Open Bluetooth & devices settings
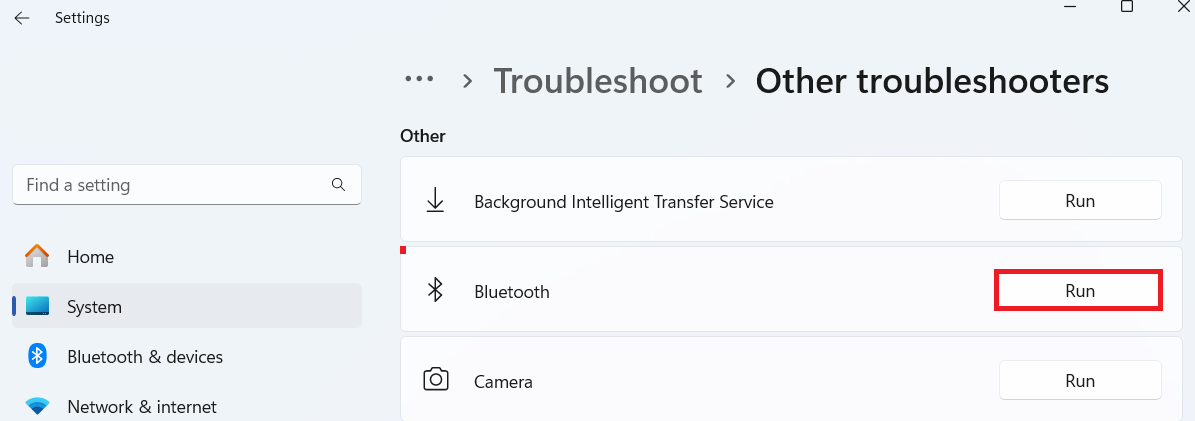The image size is (1195, 421). (145, 357)
